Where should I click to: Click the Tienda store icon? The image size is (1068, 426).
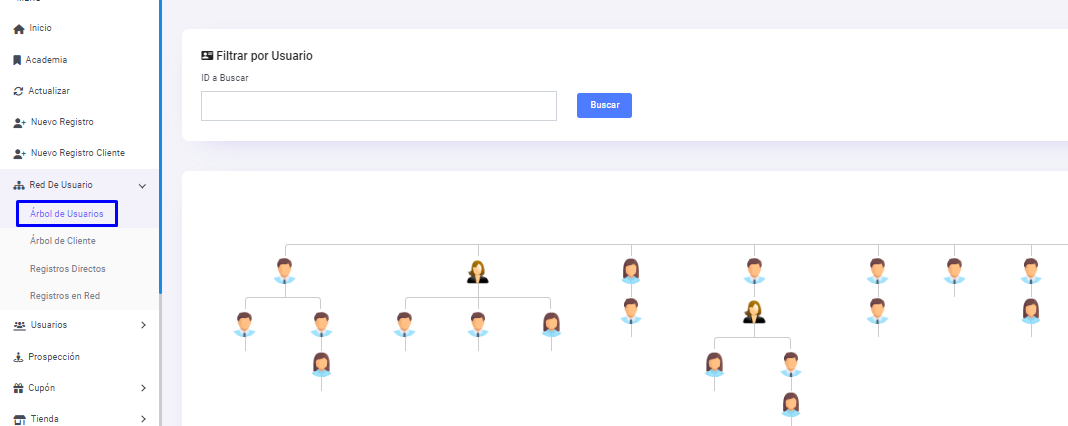point(18,419)
